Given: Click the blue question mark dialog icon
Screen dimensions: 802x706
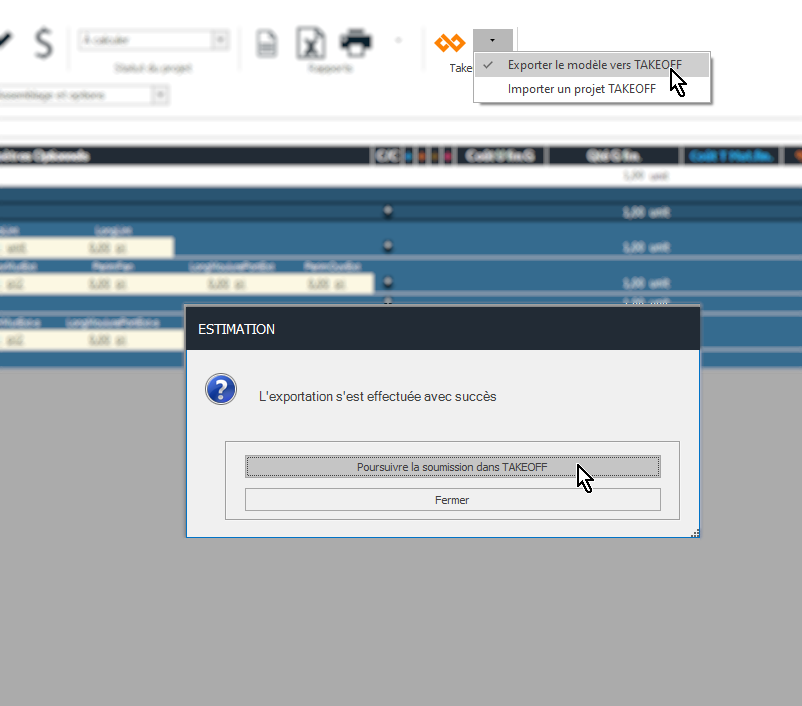Looking at the screenshot, I should coord(221,389).
